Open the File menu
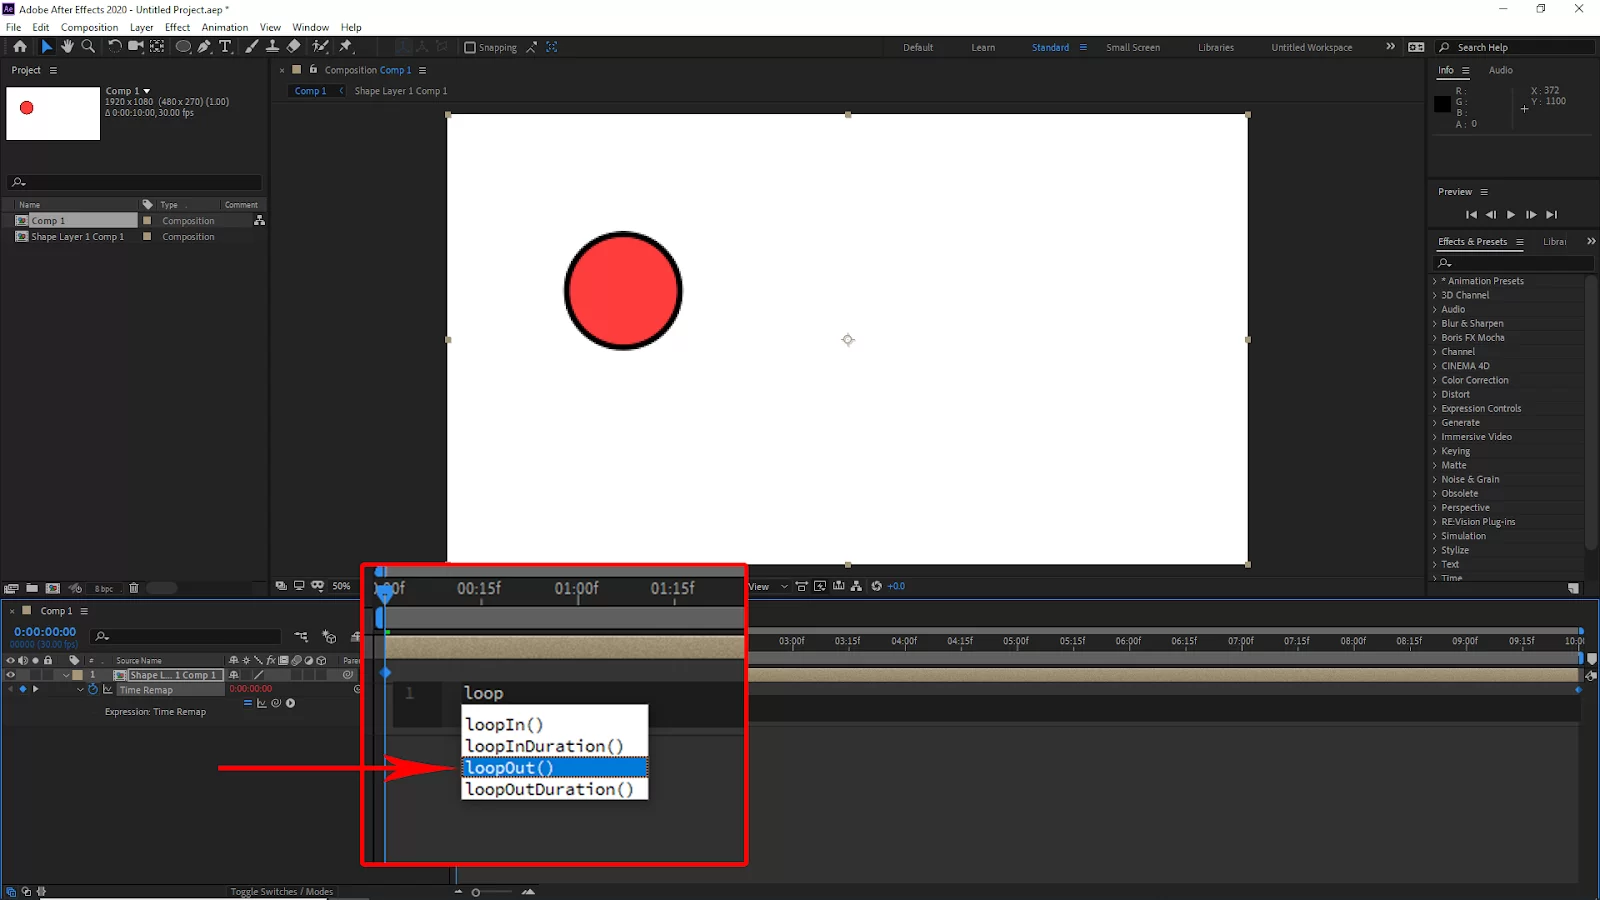 [14, 27]
